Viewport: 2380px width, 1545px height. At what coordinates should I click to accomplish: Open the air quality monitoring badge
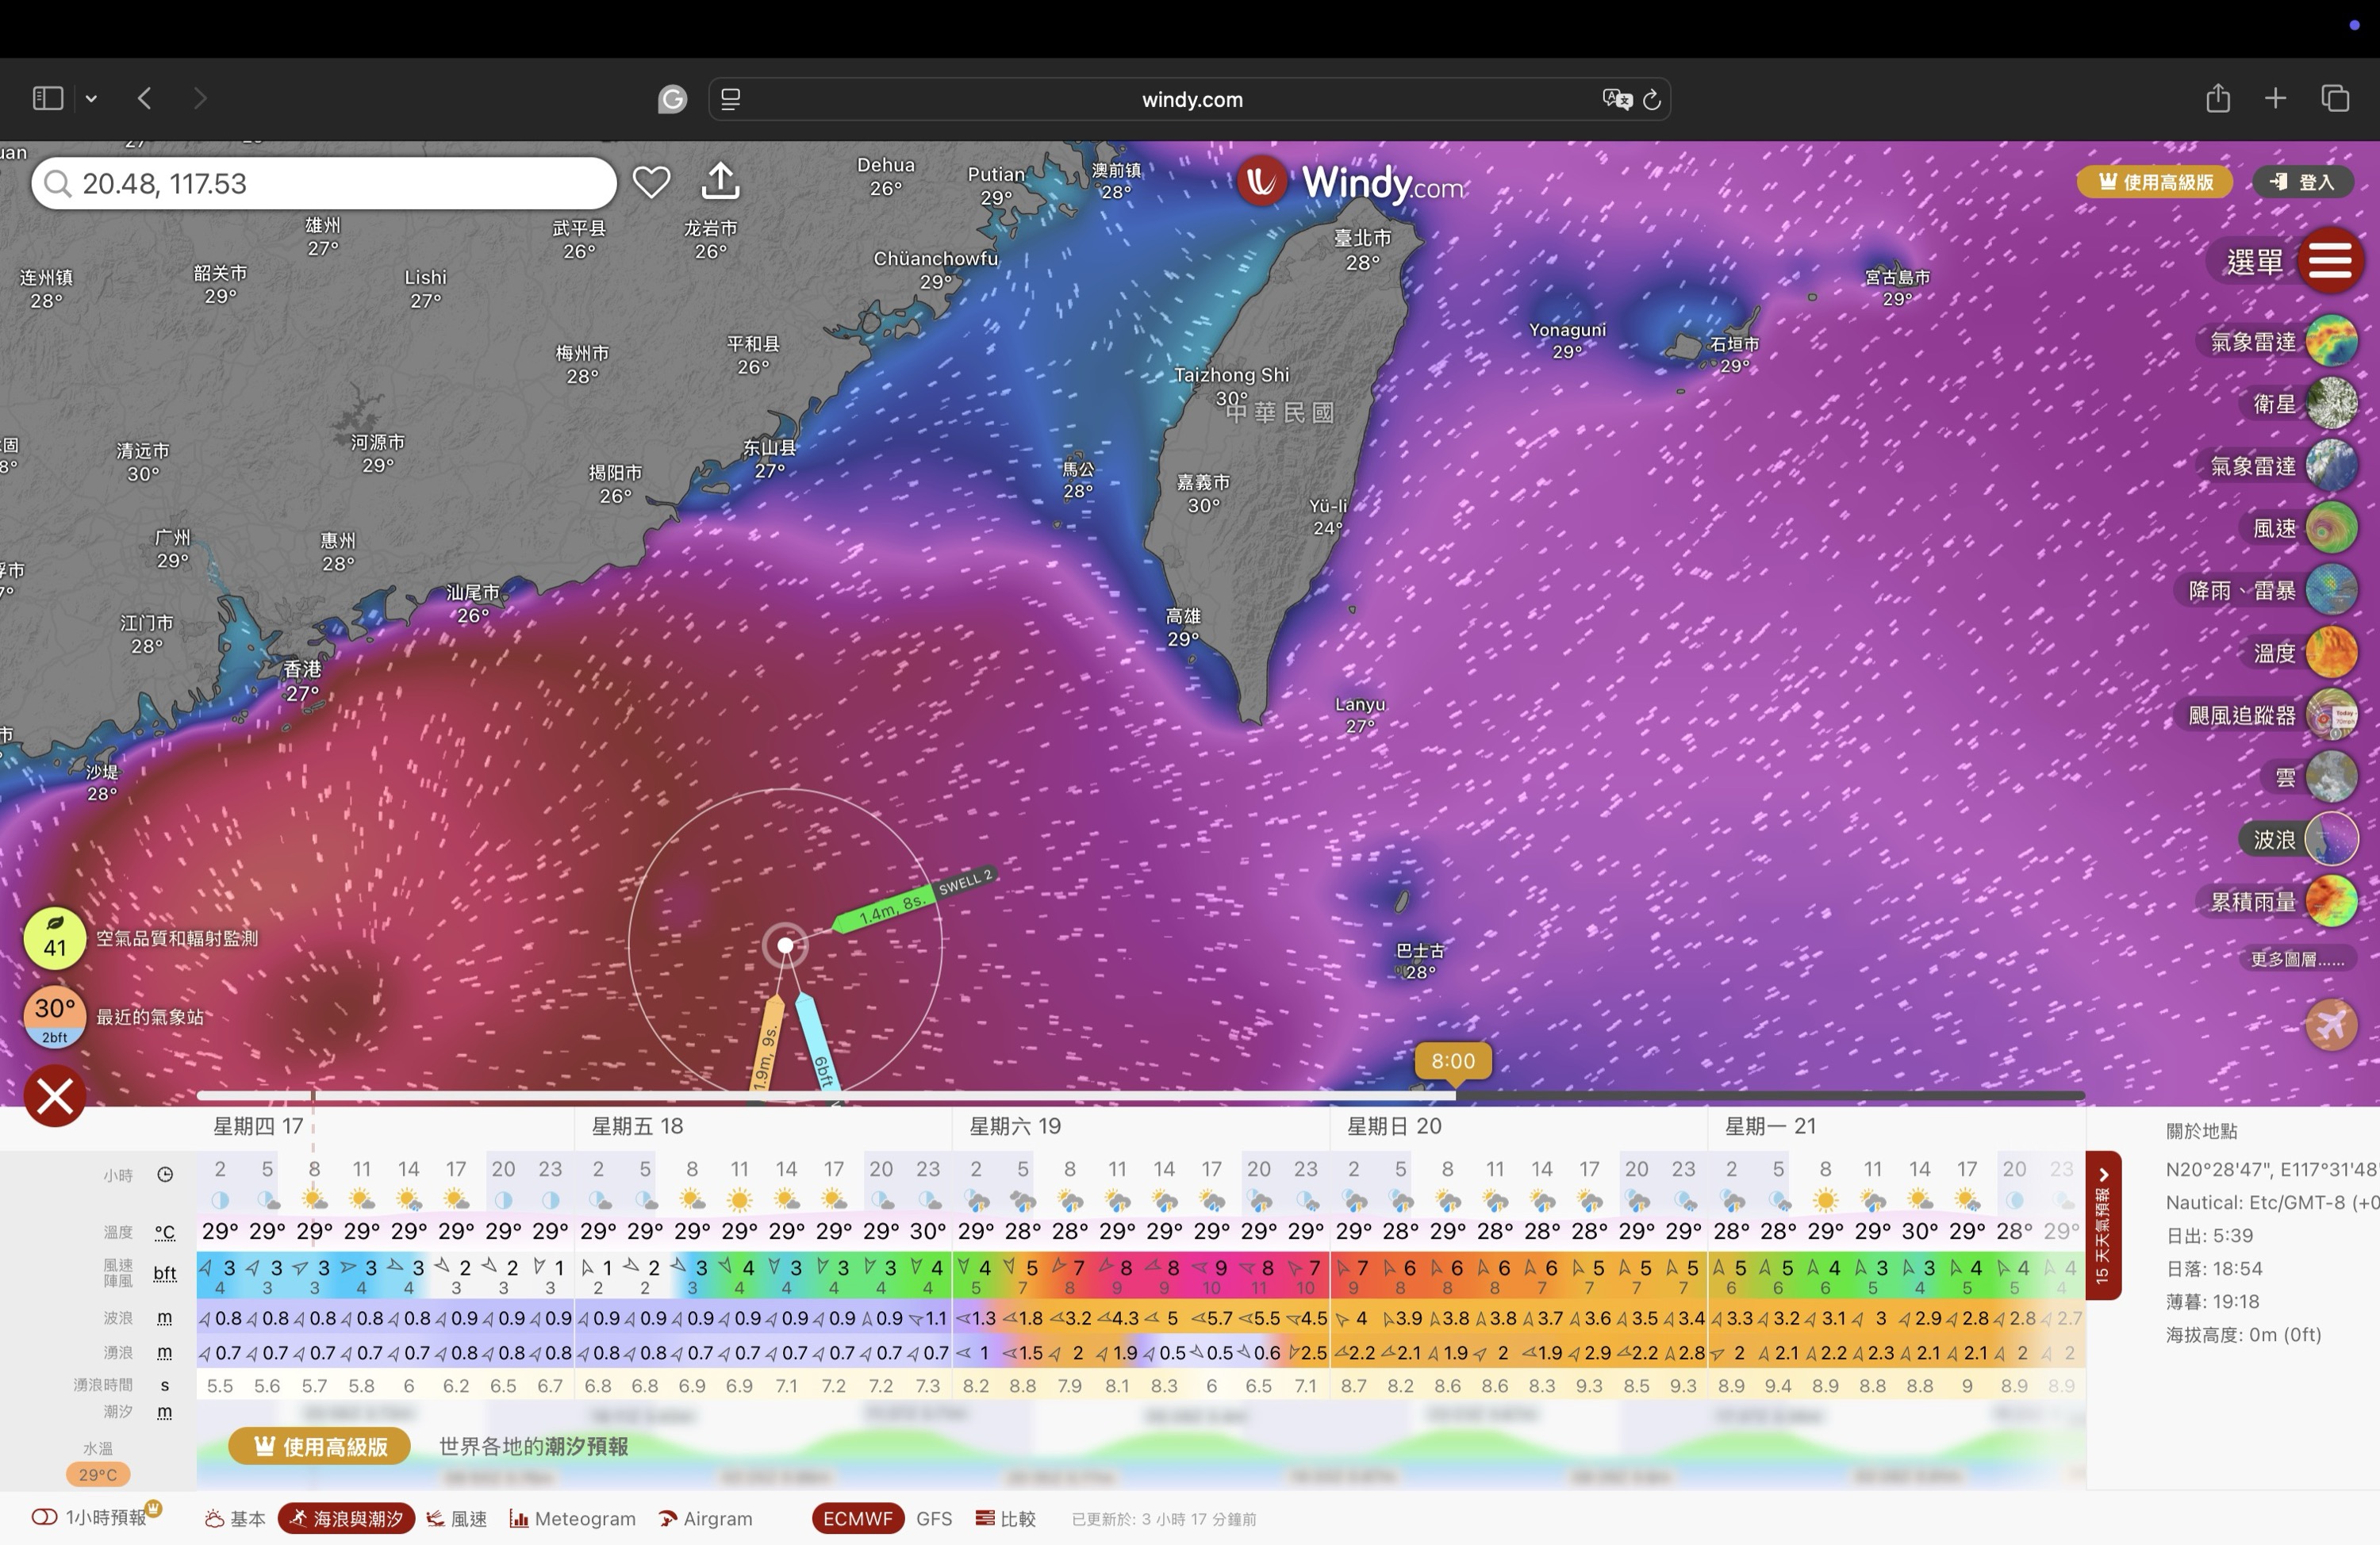[x=55, y=938]
